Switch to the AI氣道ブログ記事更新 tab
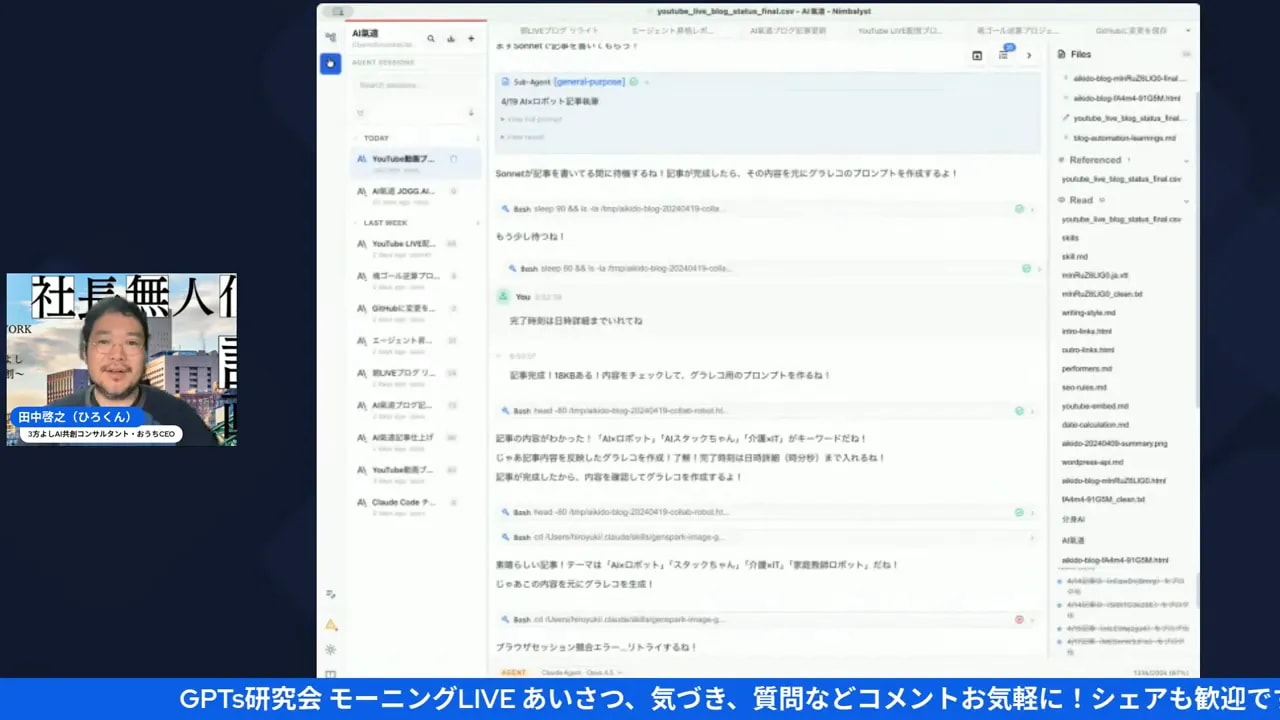The image size is (1280, 720). pyautogui.click(x=790, y=31)
